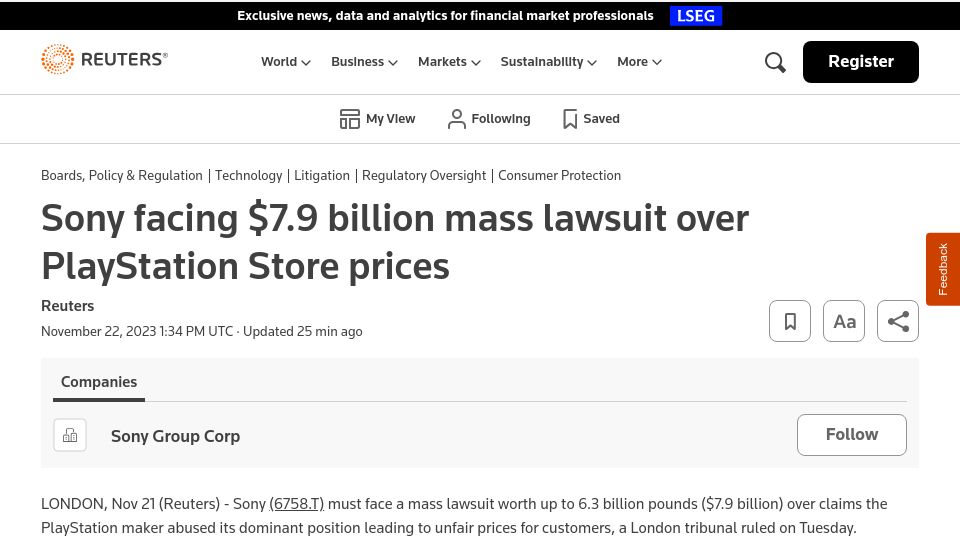Share the article via the share icon
The width and height of the screenshot is (960, 540).
point(898,321)
